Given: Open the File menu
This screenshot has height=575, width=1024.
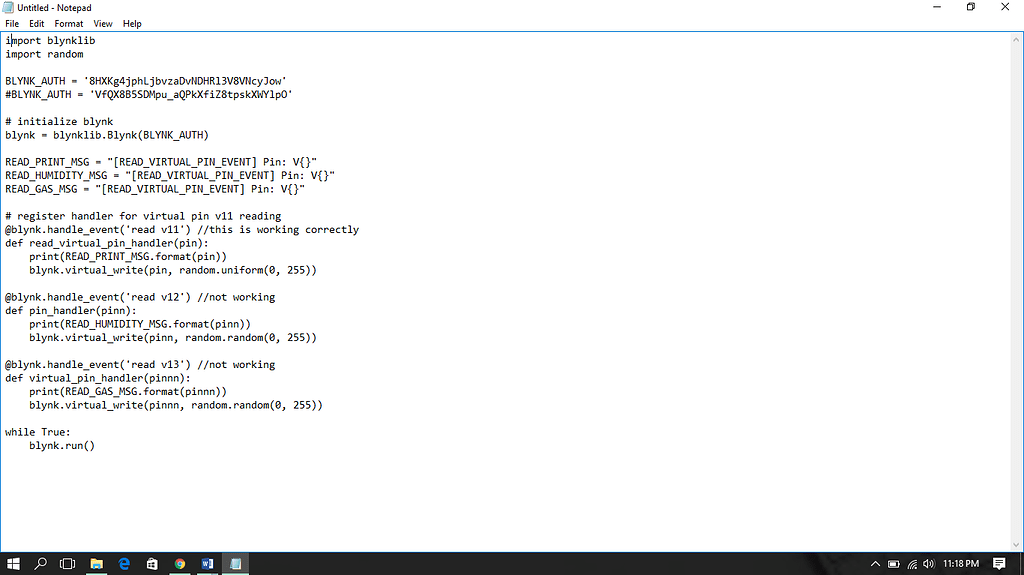Looking at the screenshot, I should point(12,24).
